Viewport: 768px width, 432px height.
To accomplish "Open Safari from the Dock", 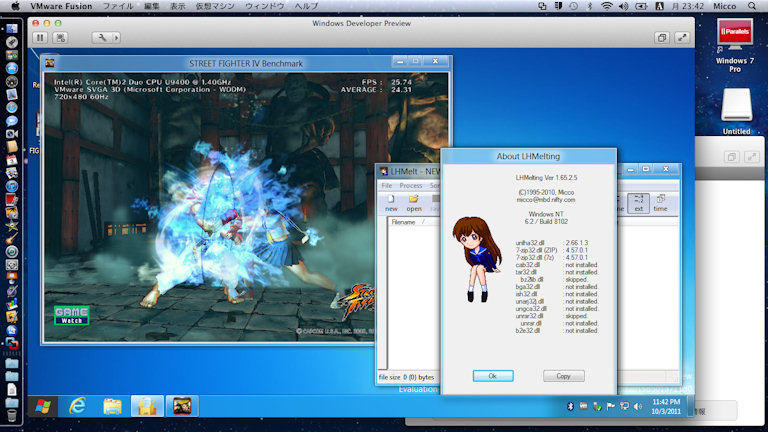I will 12,107.
